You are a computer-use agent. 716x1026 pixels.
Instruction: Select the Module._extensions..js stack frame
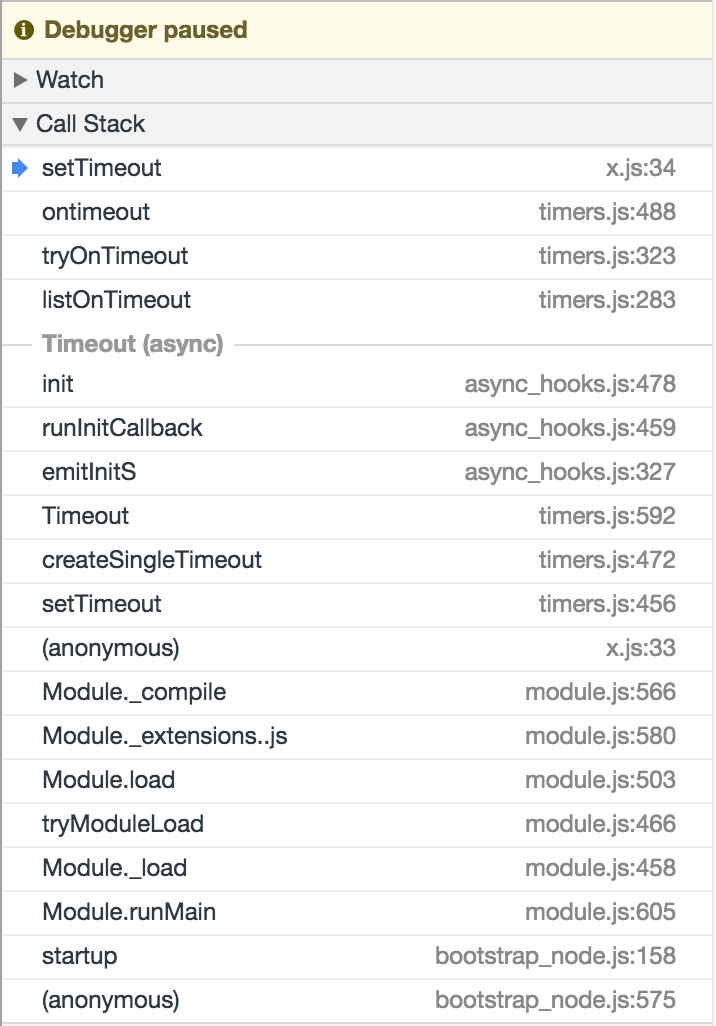(x=357, y=736)
